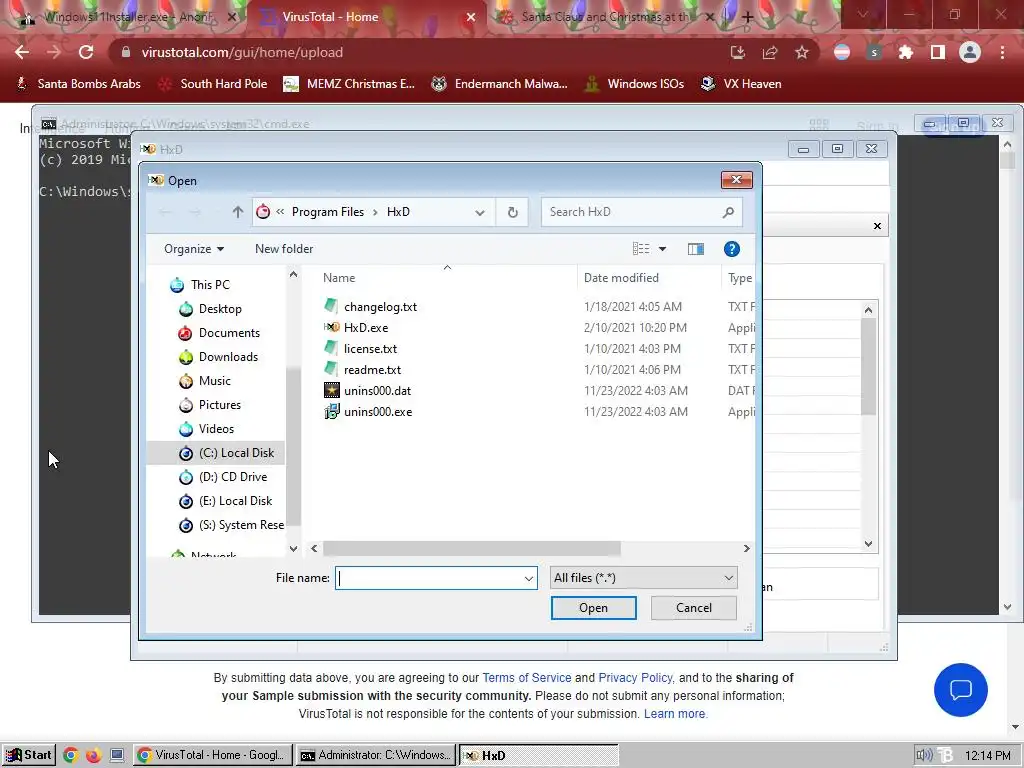1024x768 pixels.
Task: Expand the view options dropdown arrow
Action: click(662, 249)
